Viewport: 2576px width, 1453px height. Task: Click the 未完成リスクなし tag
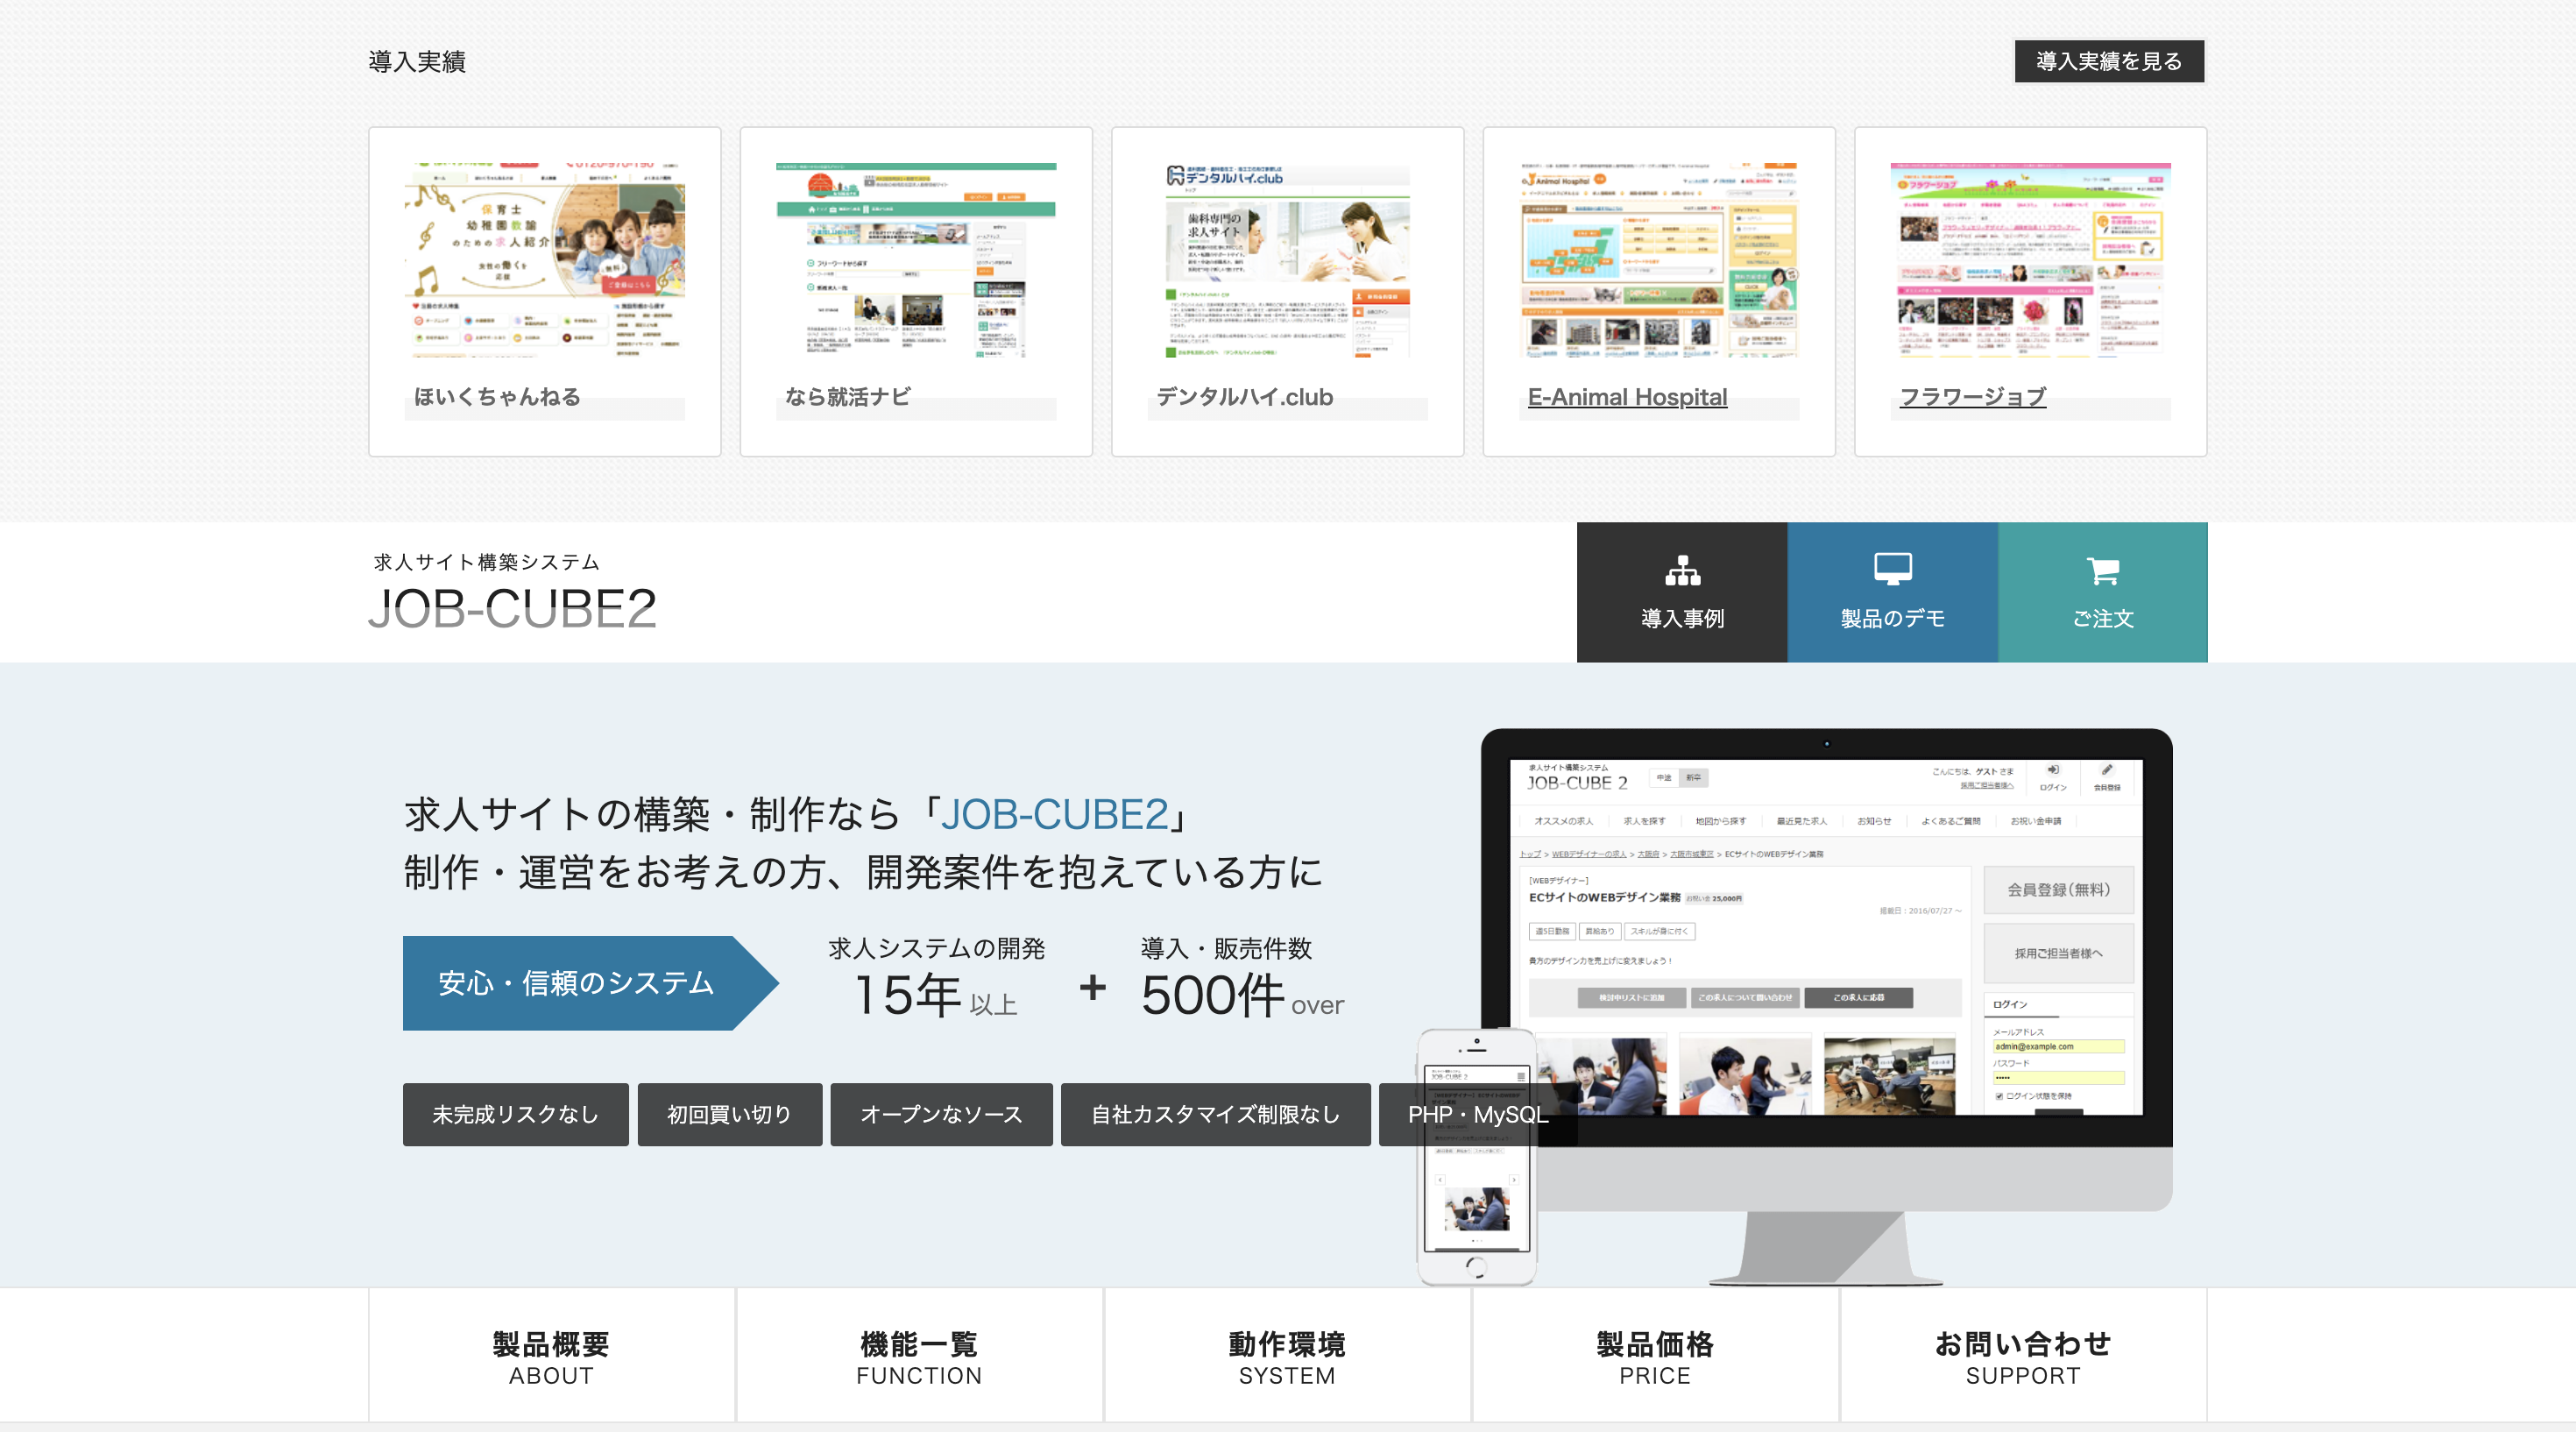coord(515,1114)
